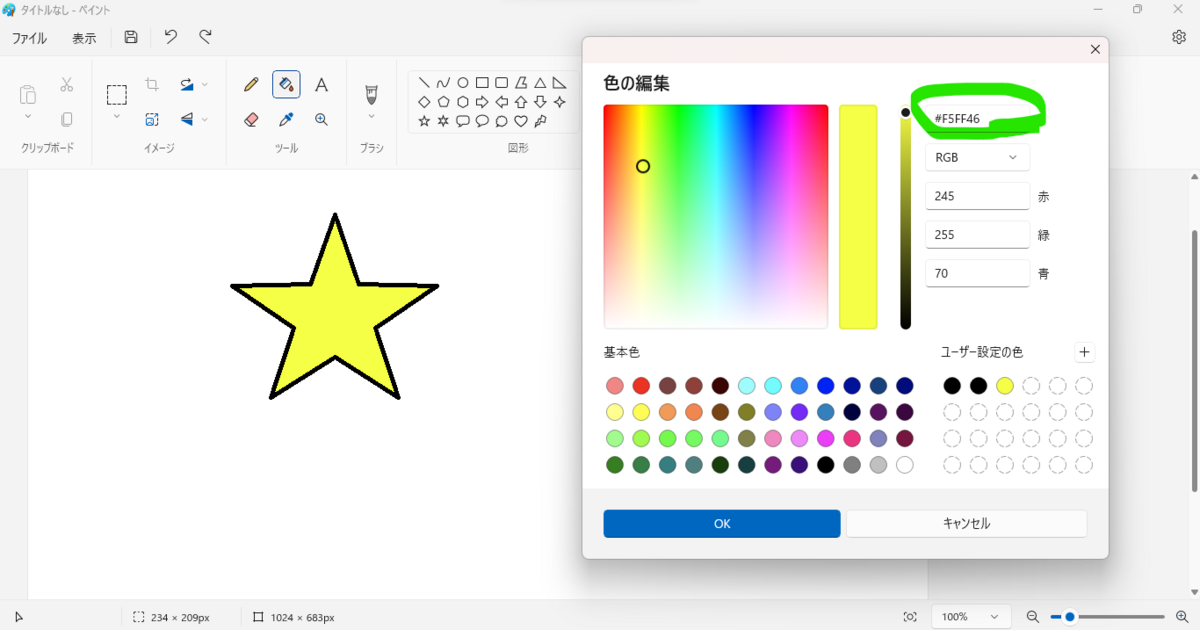Click the vertical canvas scrollbar

click(x=1194, y=360)
